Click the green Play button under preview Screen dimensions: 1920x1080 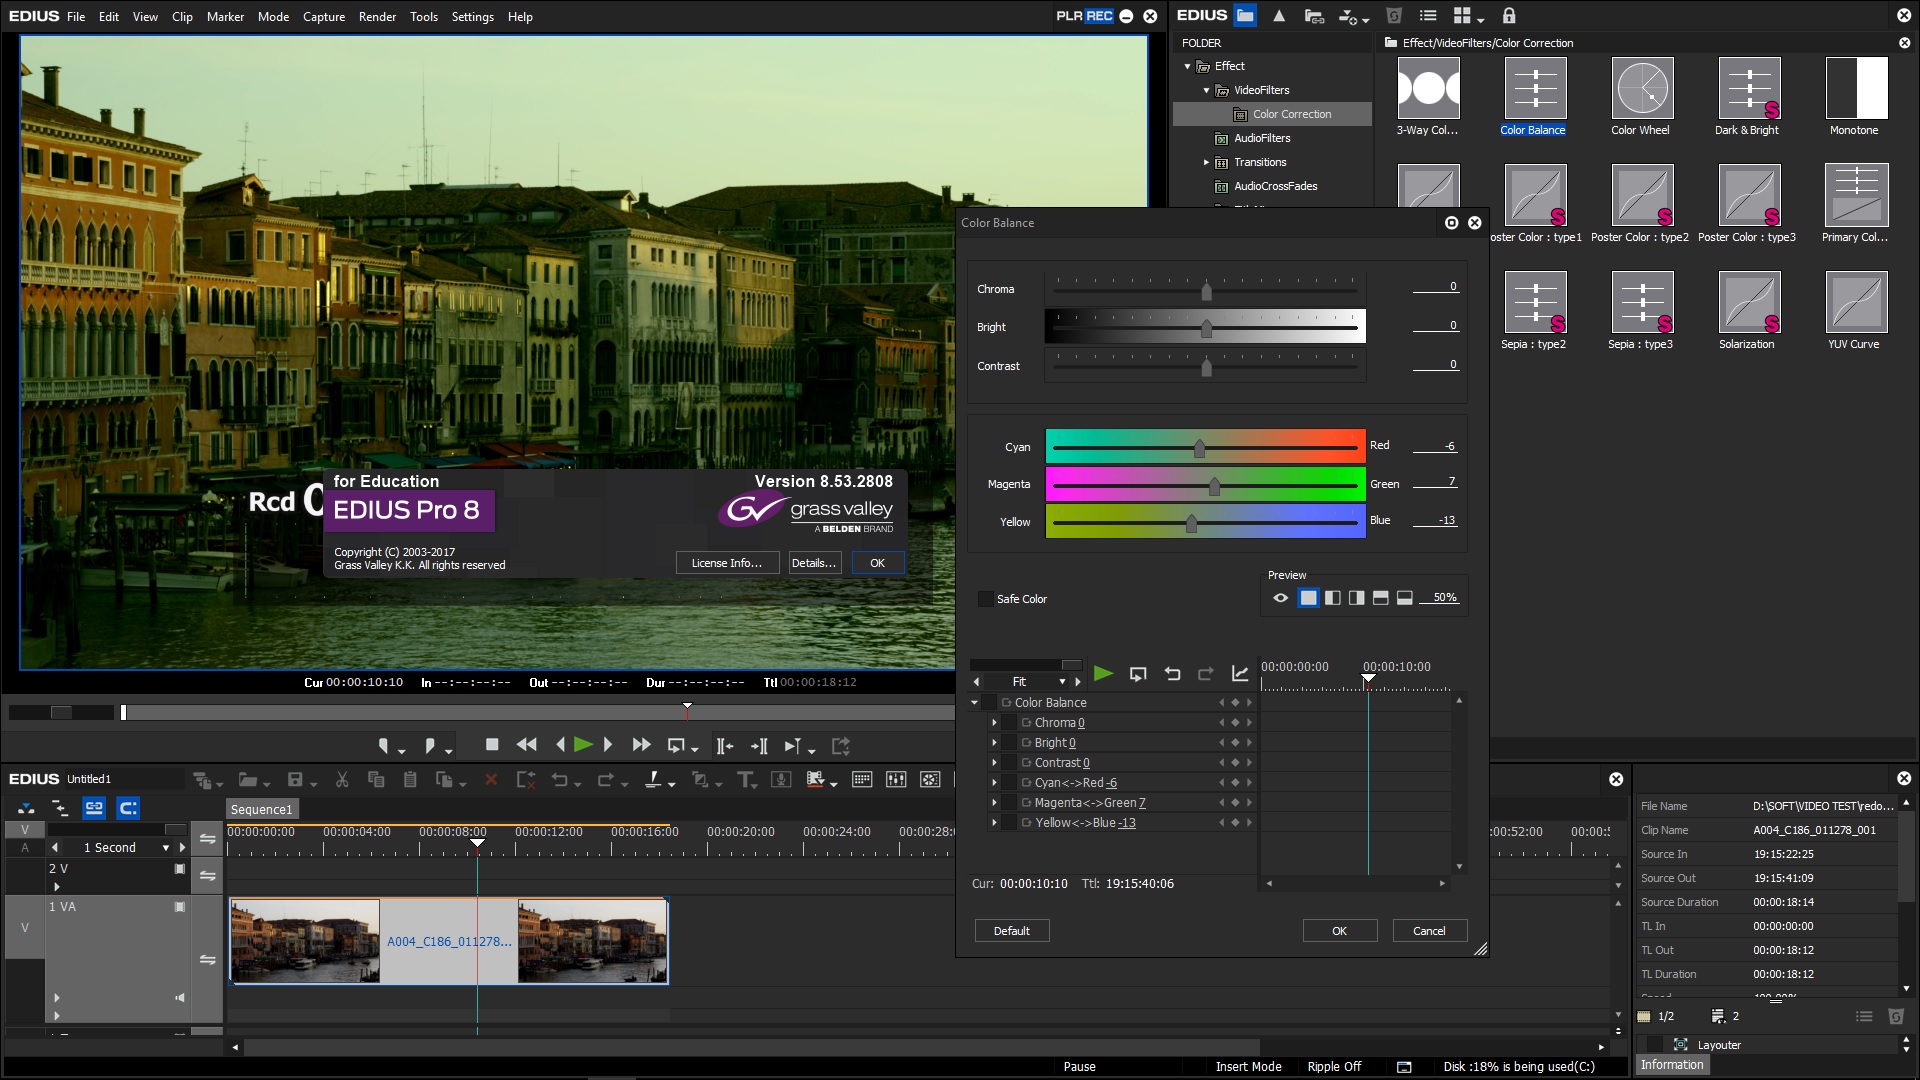(x=584, y=745)
